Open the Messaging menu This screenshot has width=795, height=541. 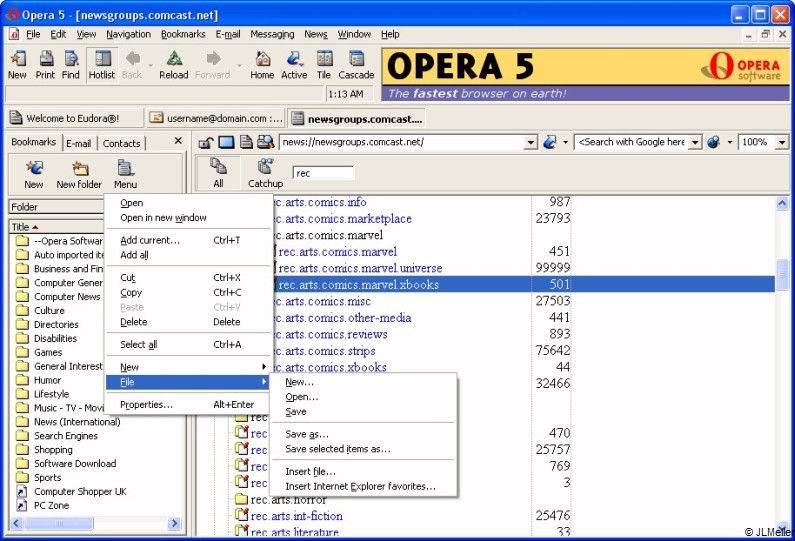click(272, 34)
